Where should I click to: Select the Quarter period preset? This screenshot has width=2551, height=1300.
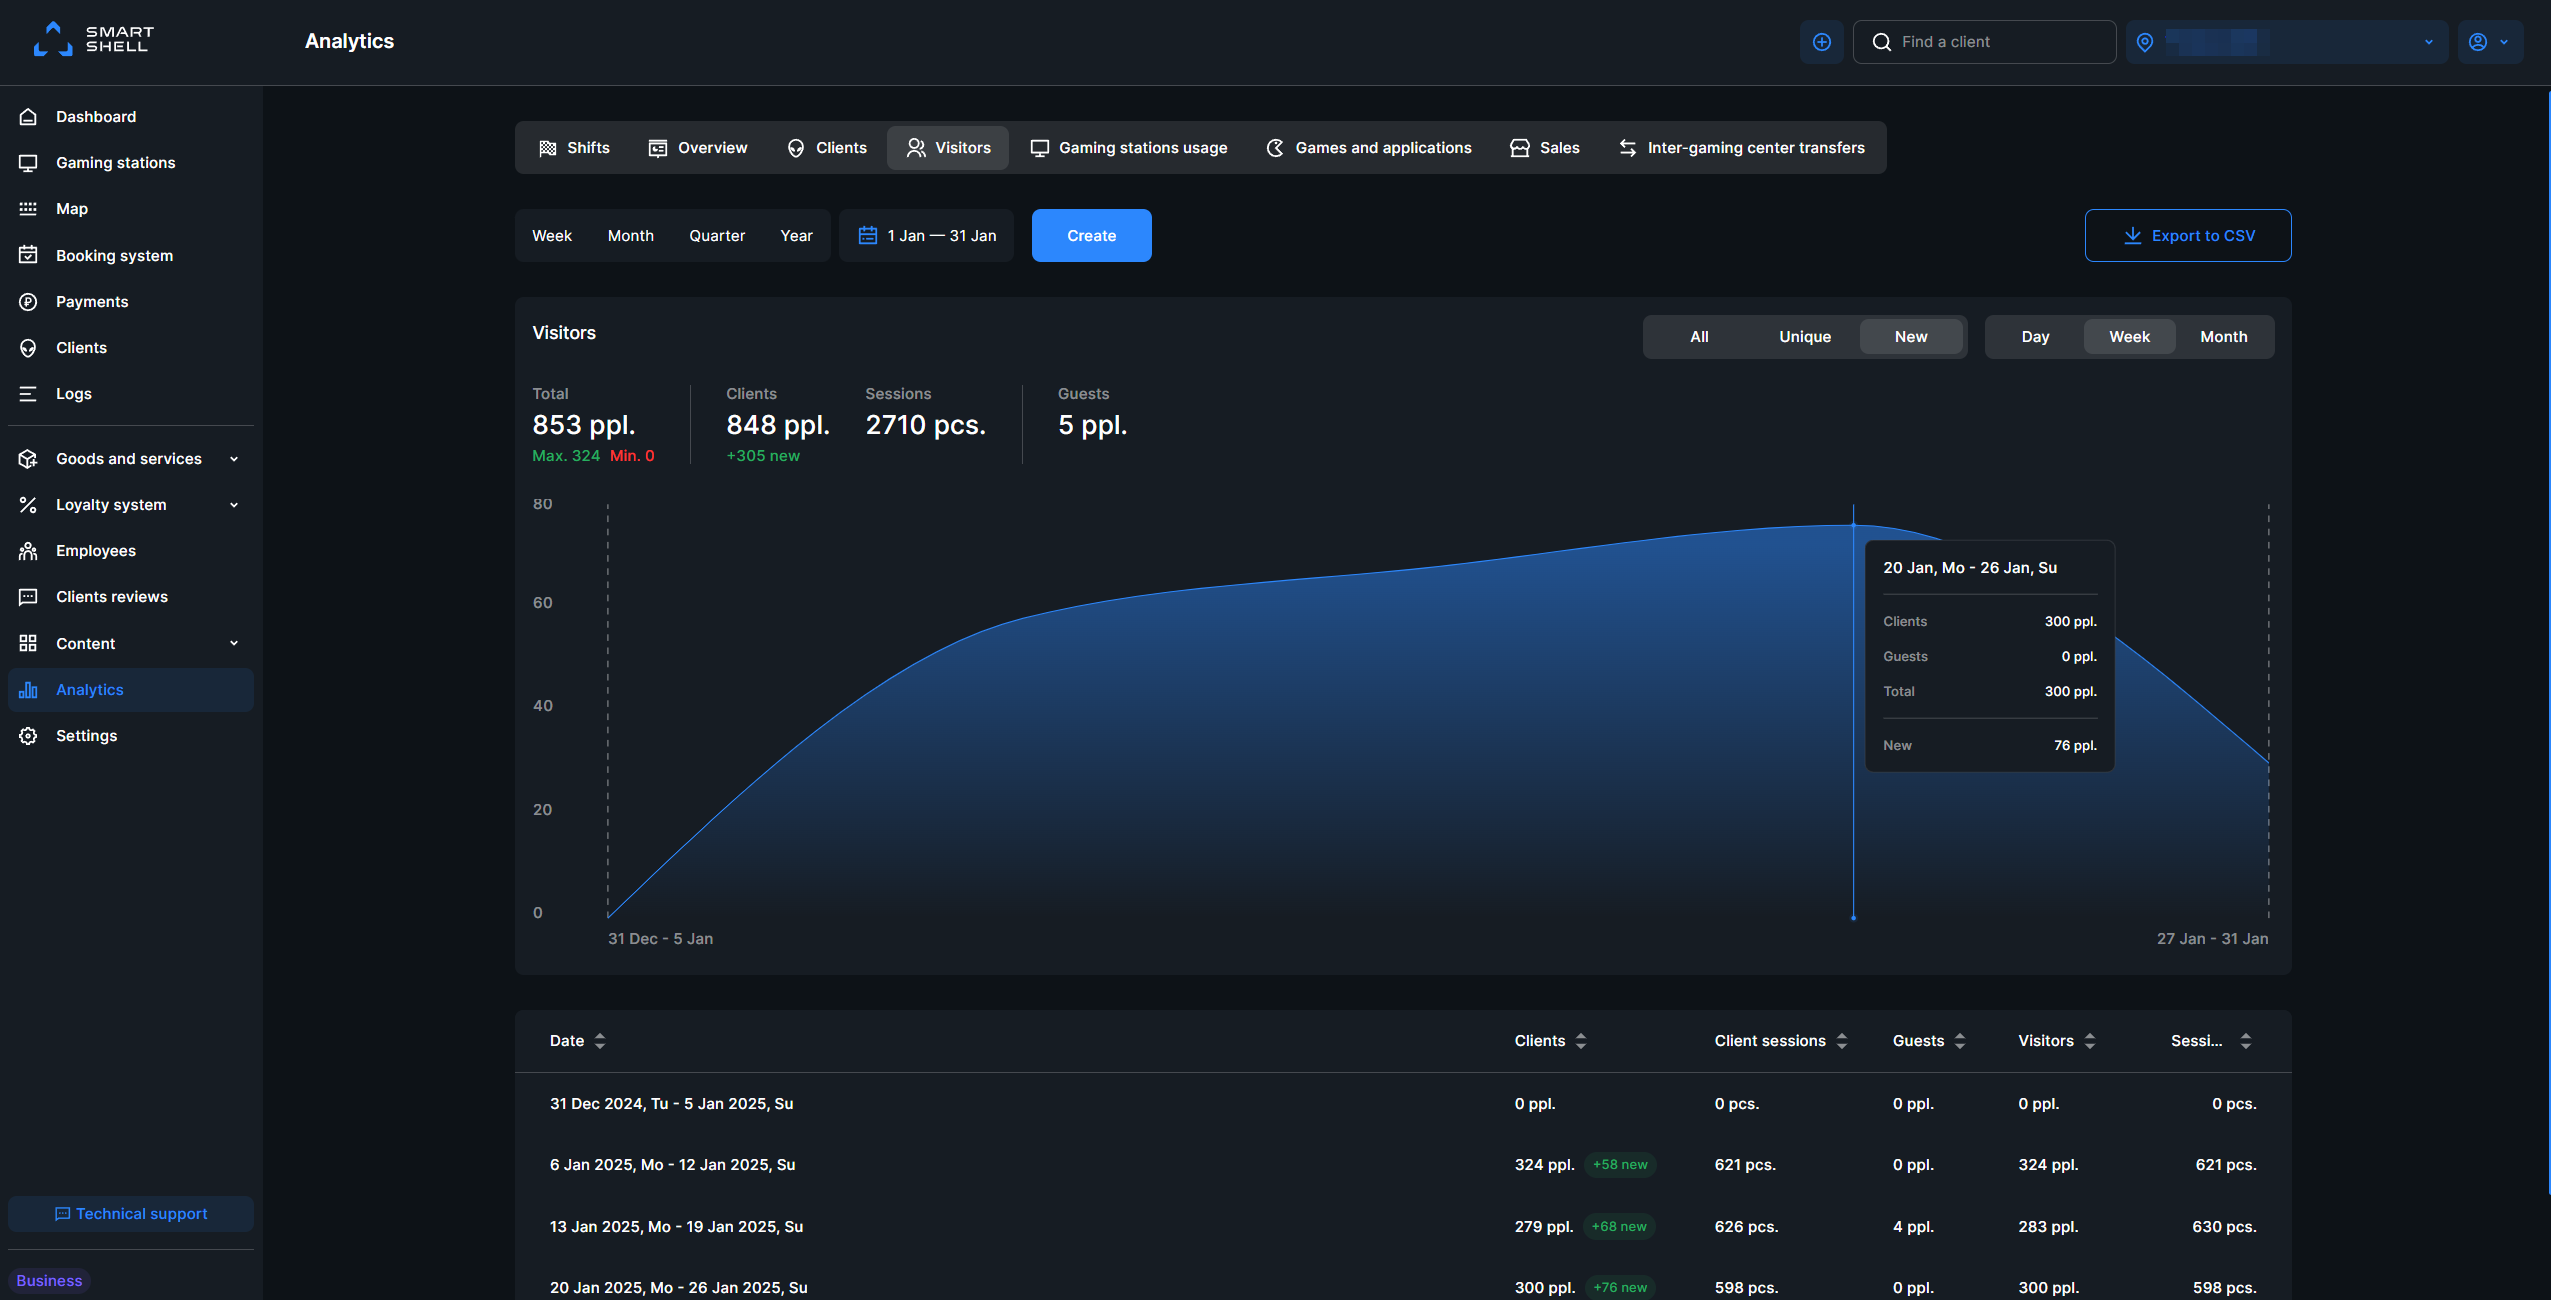click(x=717, y=236)
